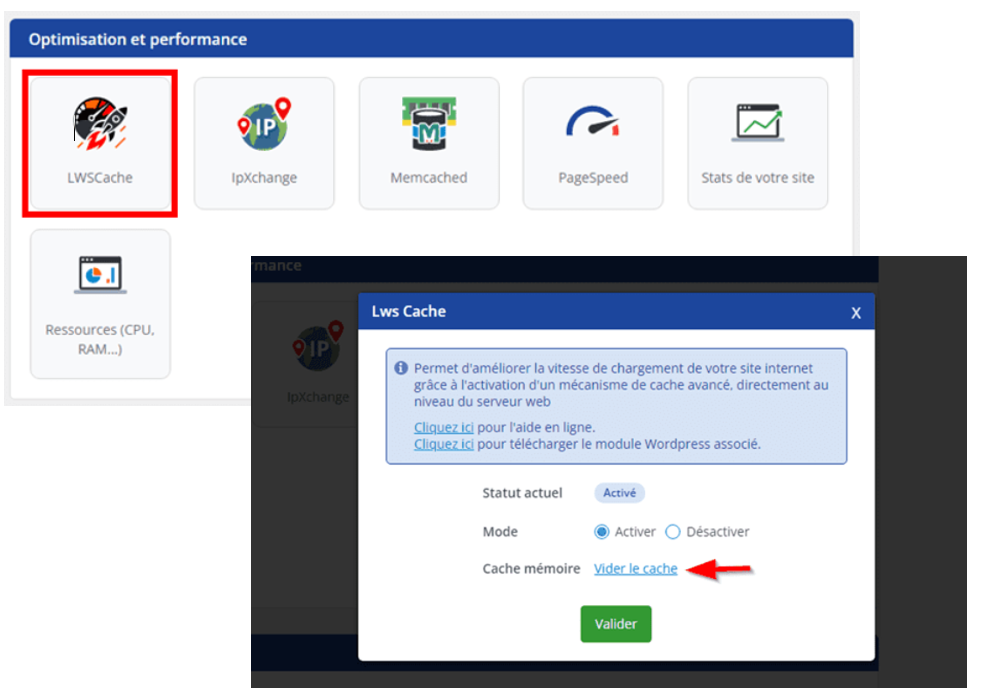Open the LWSCache rocket icon
The image size is (982, 699).
point(100,123)
